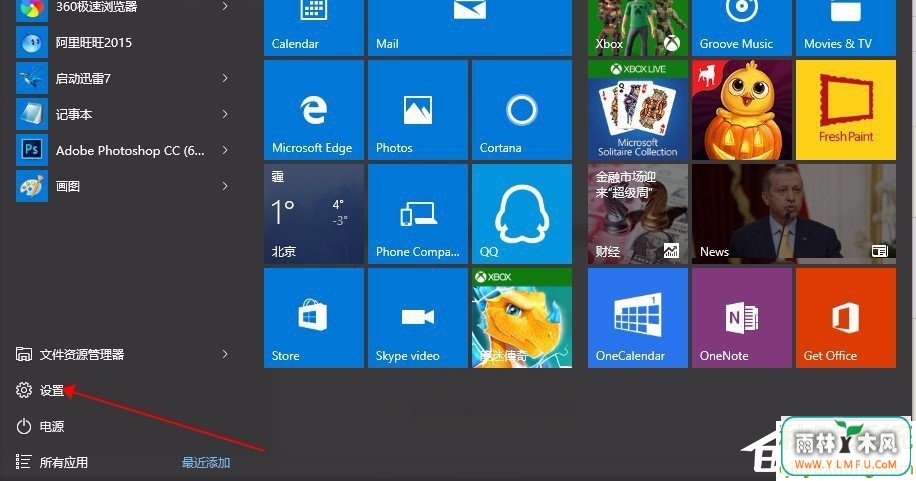916x481 pixels.
Task: Launch OneNote tile
Action: [741, 318]
